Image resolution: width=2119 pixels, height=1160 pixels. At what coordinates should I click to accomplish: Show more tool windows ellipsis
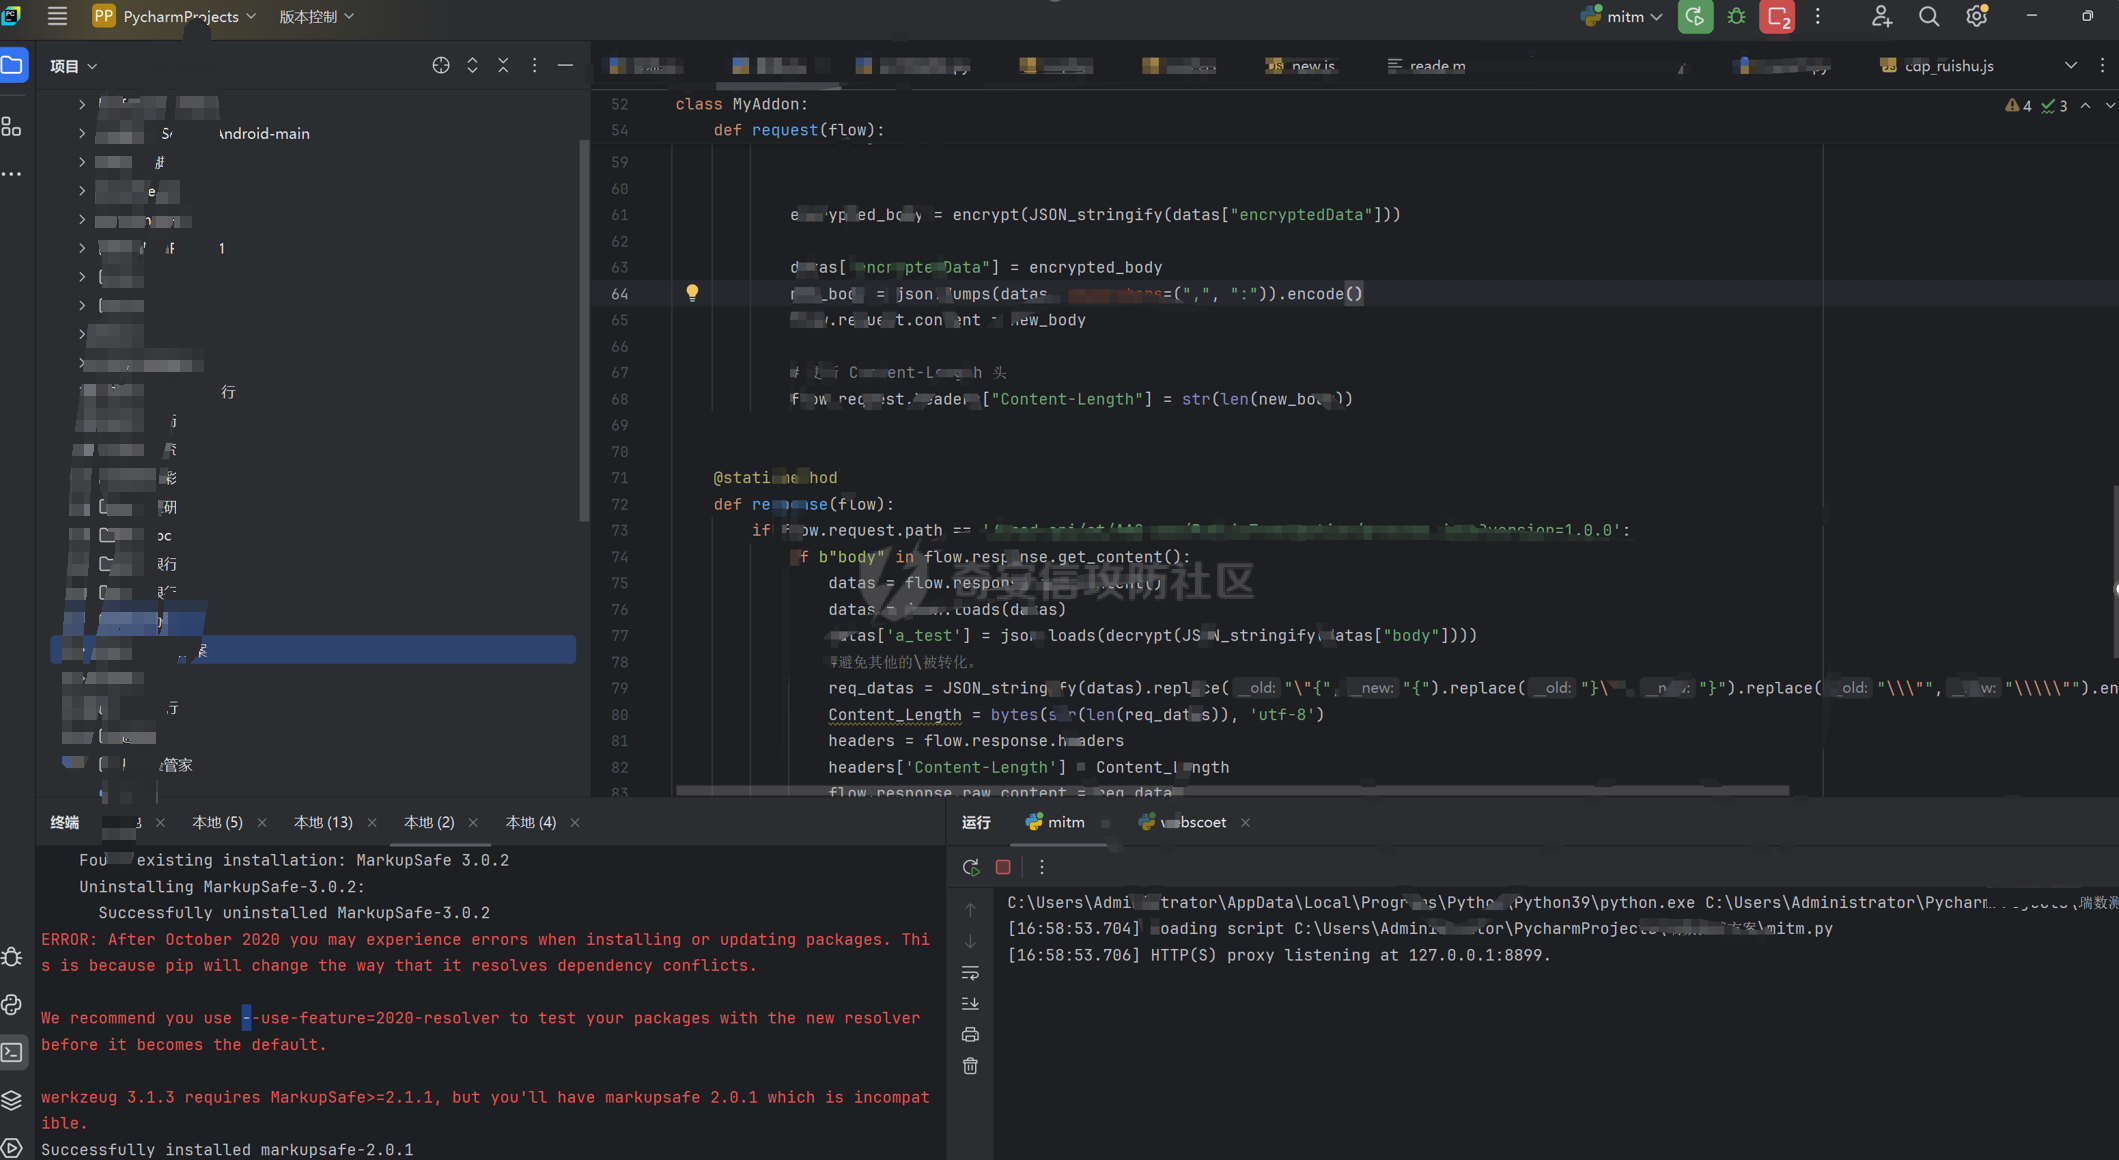click(12, 174)
